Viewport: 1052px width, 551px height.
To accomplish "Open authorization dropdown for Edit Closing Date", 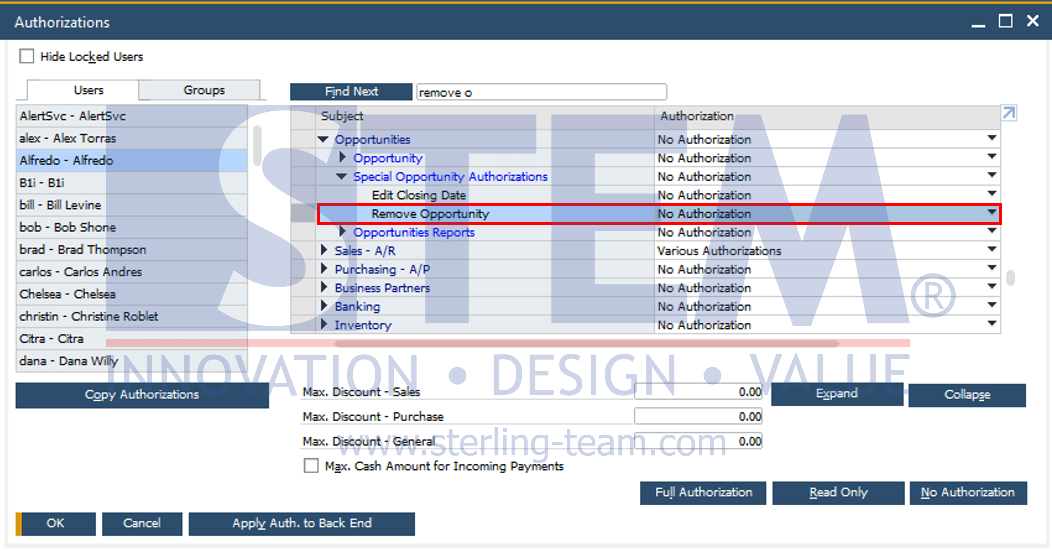I will [992, 195].
